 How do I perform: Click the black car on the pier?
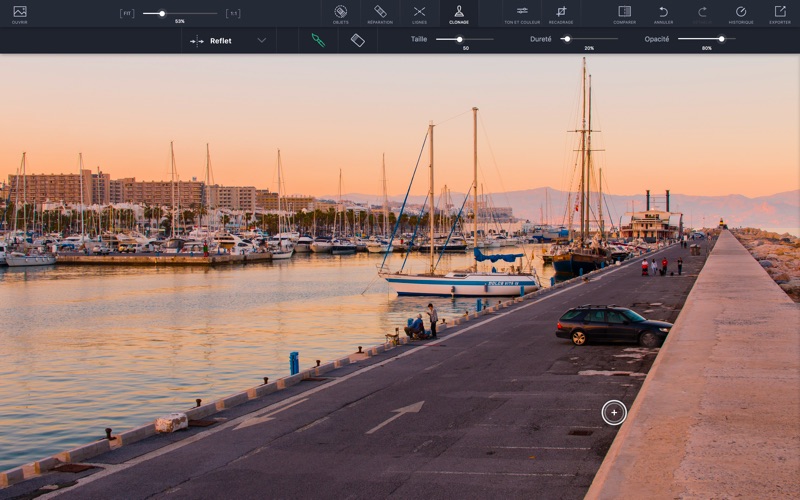(x=612, y=325)
